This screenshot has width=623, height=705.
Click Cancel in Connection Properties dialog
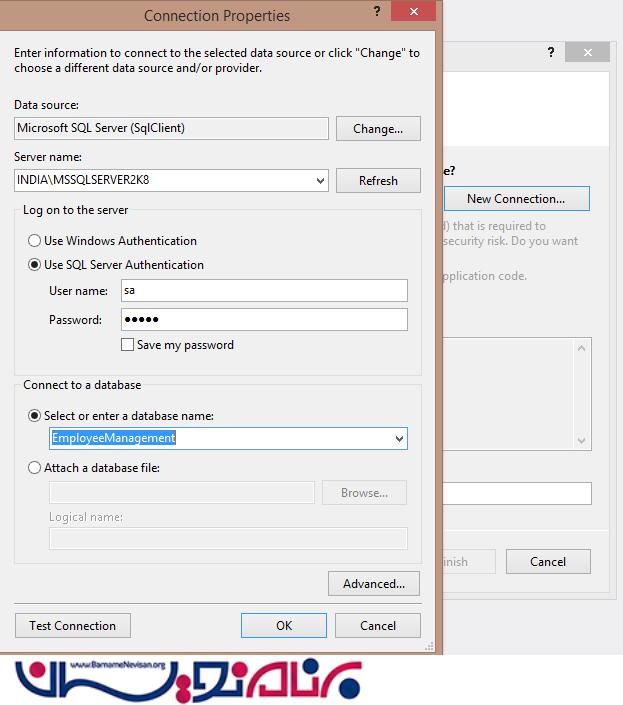378,626
